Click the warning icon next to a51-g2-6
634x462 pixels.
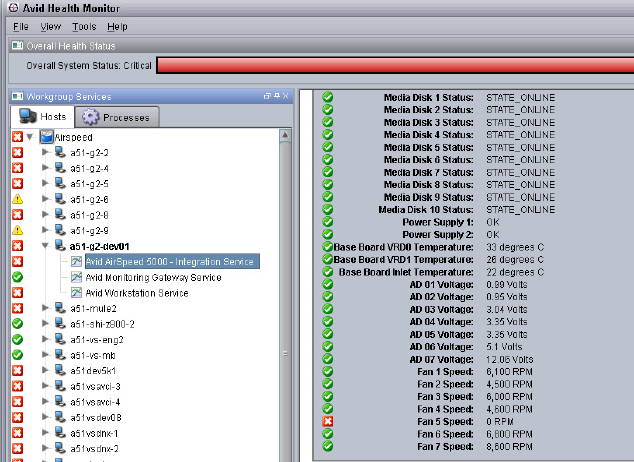click(x=17, y=199)
